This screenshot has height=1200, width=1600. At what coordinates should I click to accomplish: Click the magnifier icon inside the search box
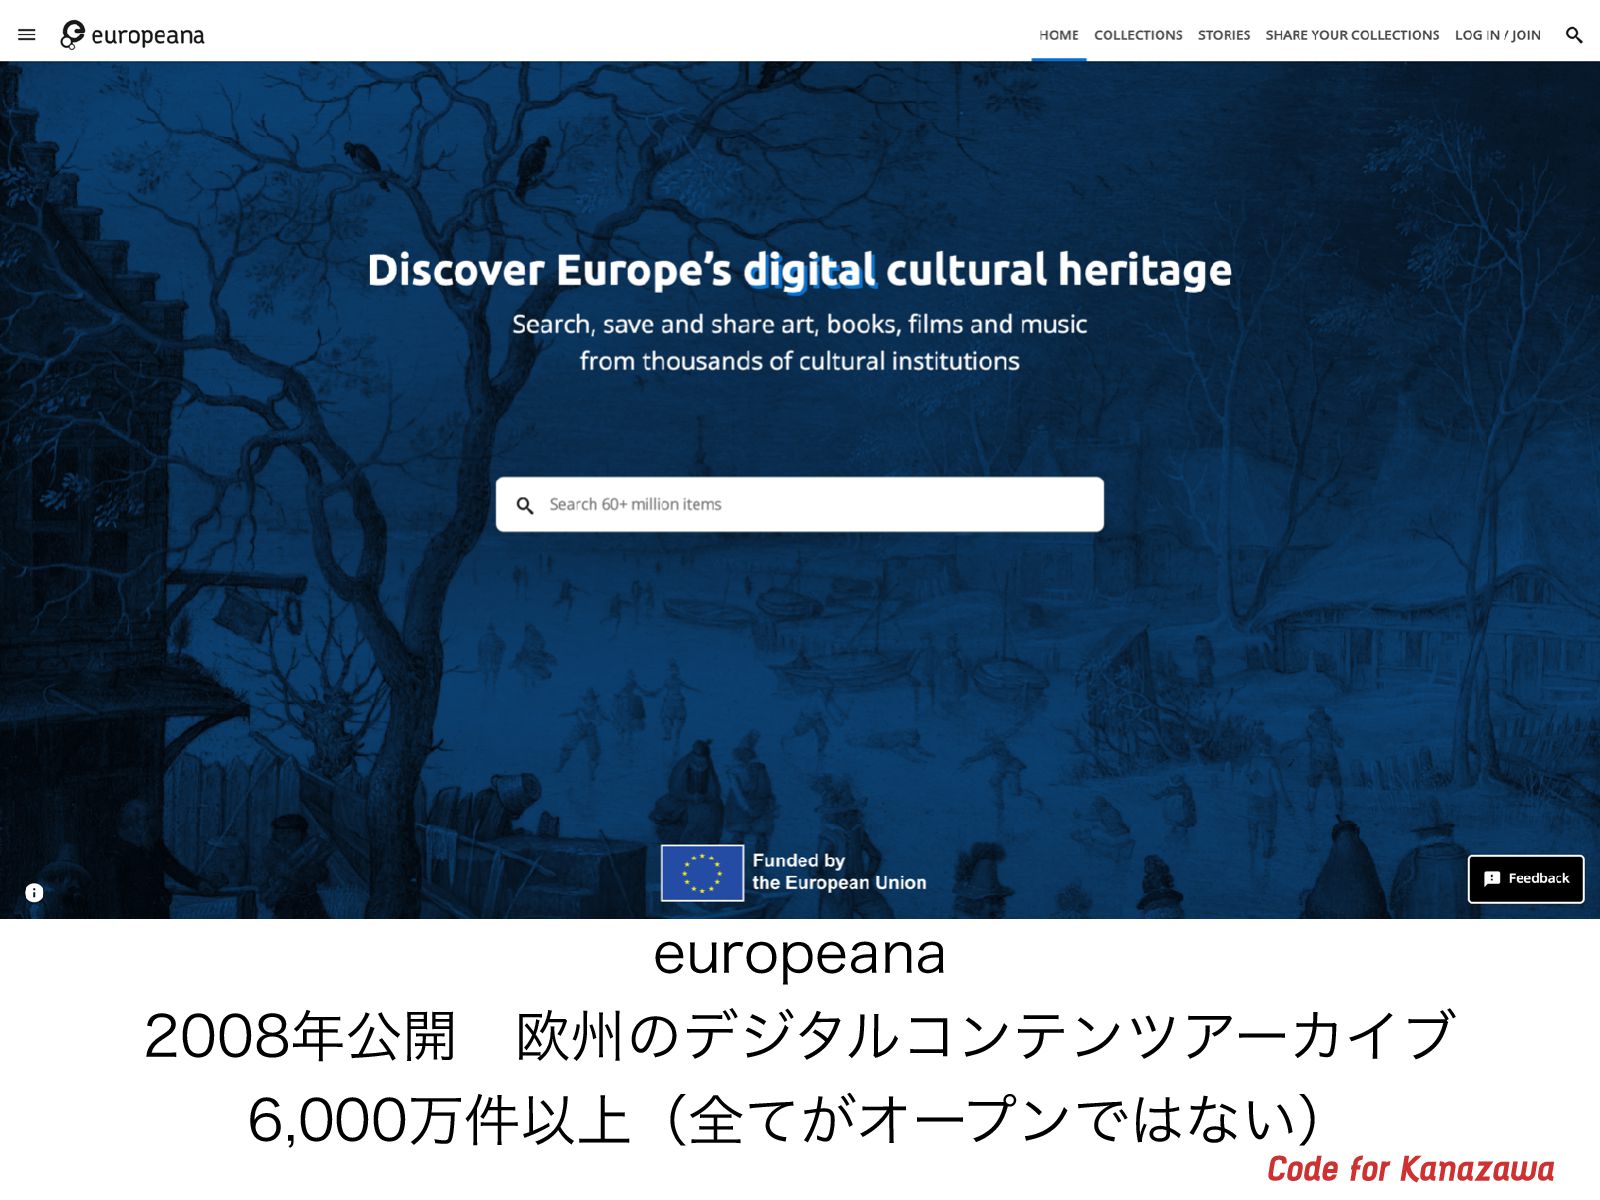(x=524, y=505)
